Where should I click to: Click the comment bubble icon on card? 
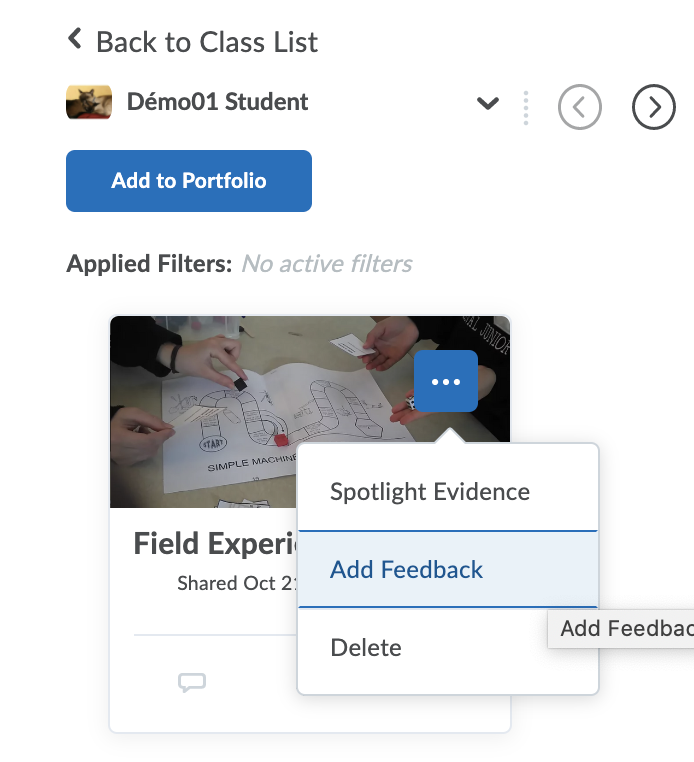click(192, 682)
